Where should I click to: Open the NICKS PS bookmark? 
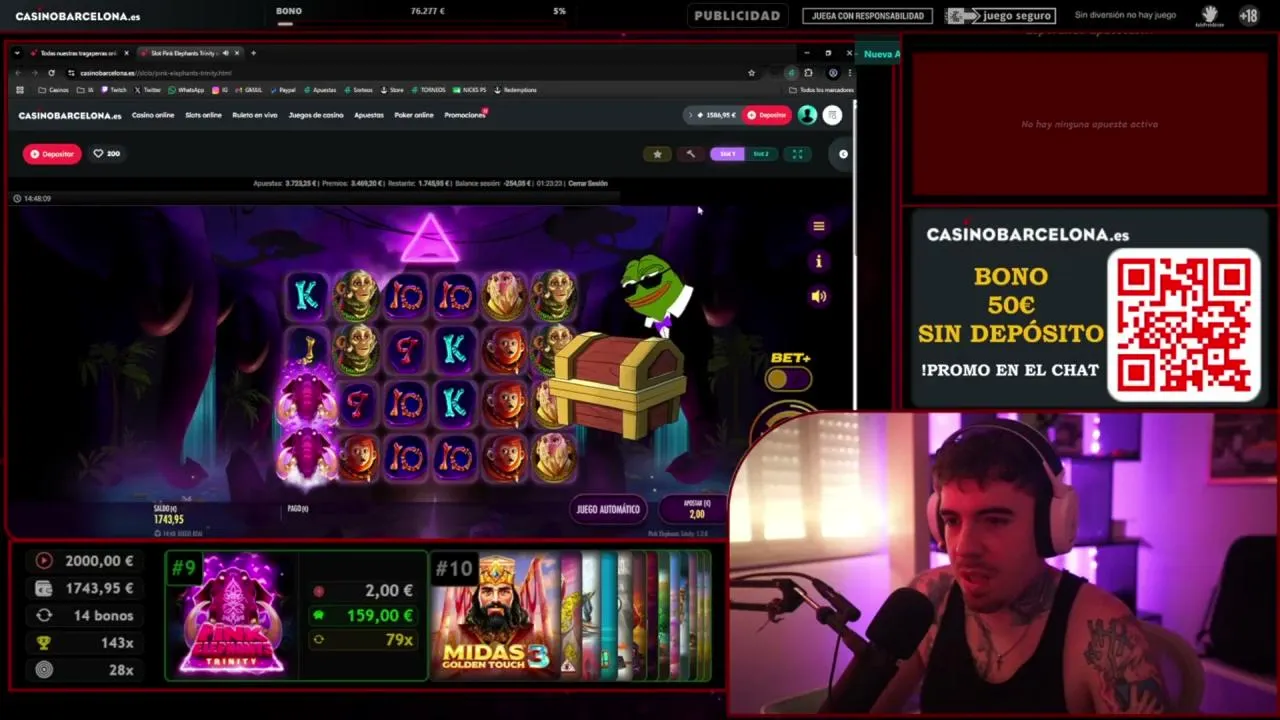pos(469,90)
